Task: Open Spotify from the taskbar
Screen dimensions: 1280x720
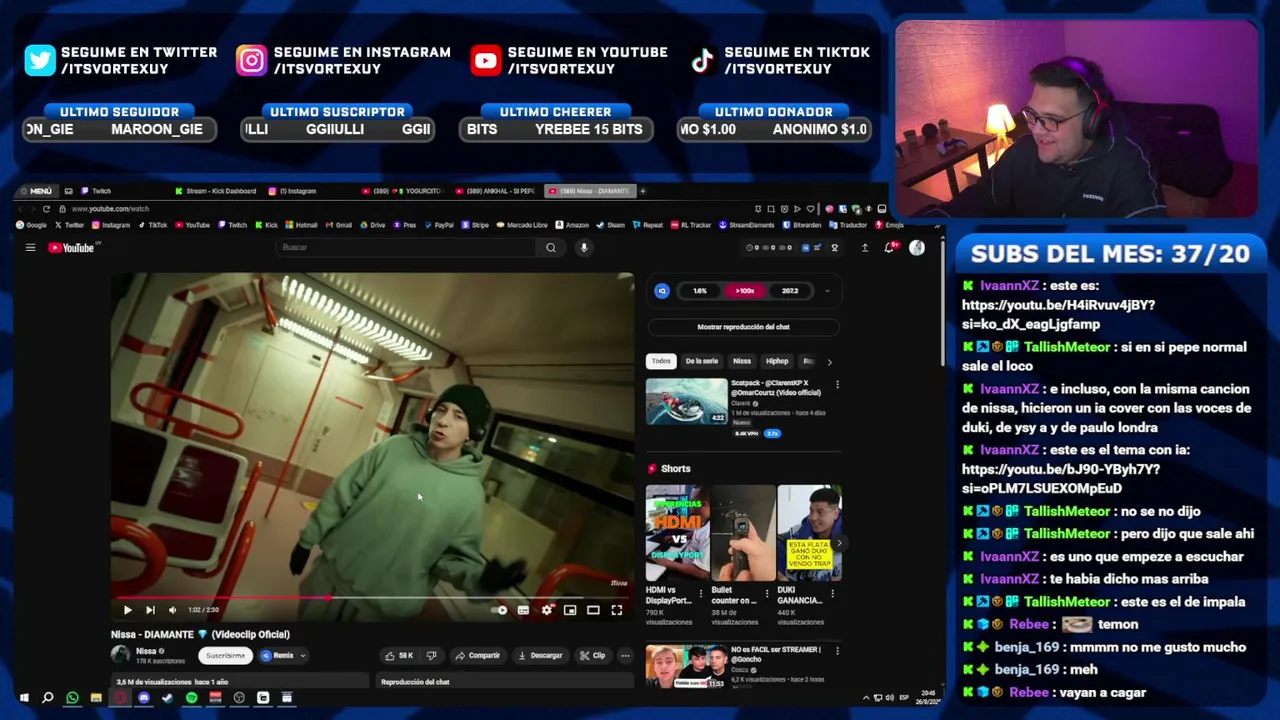Action: (191, 698)
